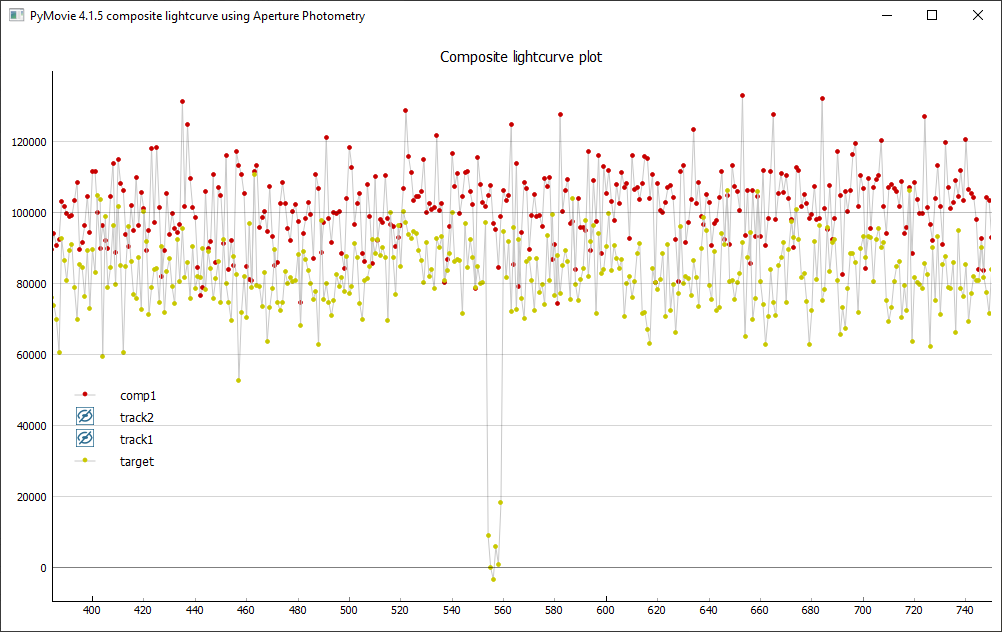Click the yellow target legend marker

(85, 461)
